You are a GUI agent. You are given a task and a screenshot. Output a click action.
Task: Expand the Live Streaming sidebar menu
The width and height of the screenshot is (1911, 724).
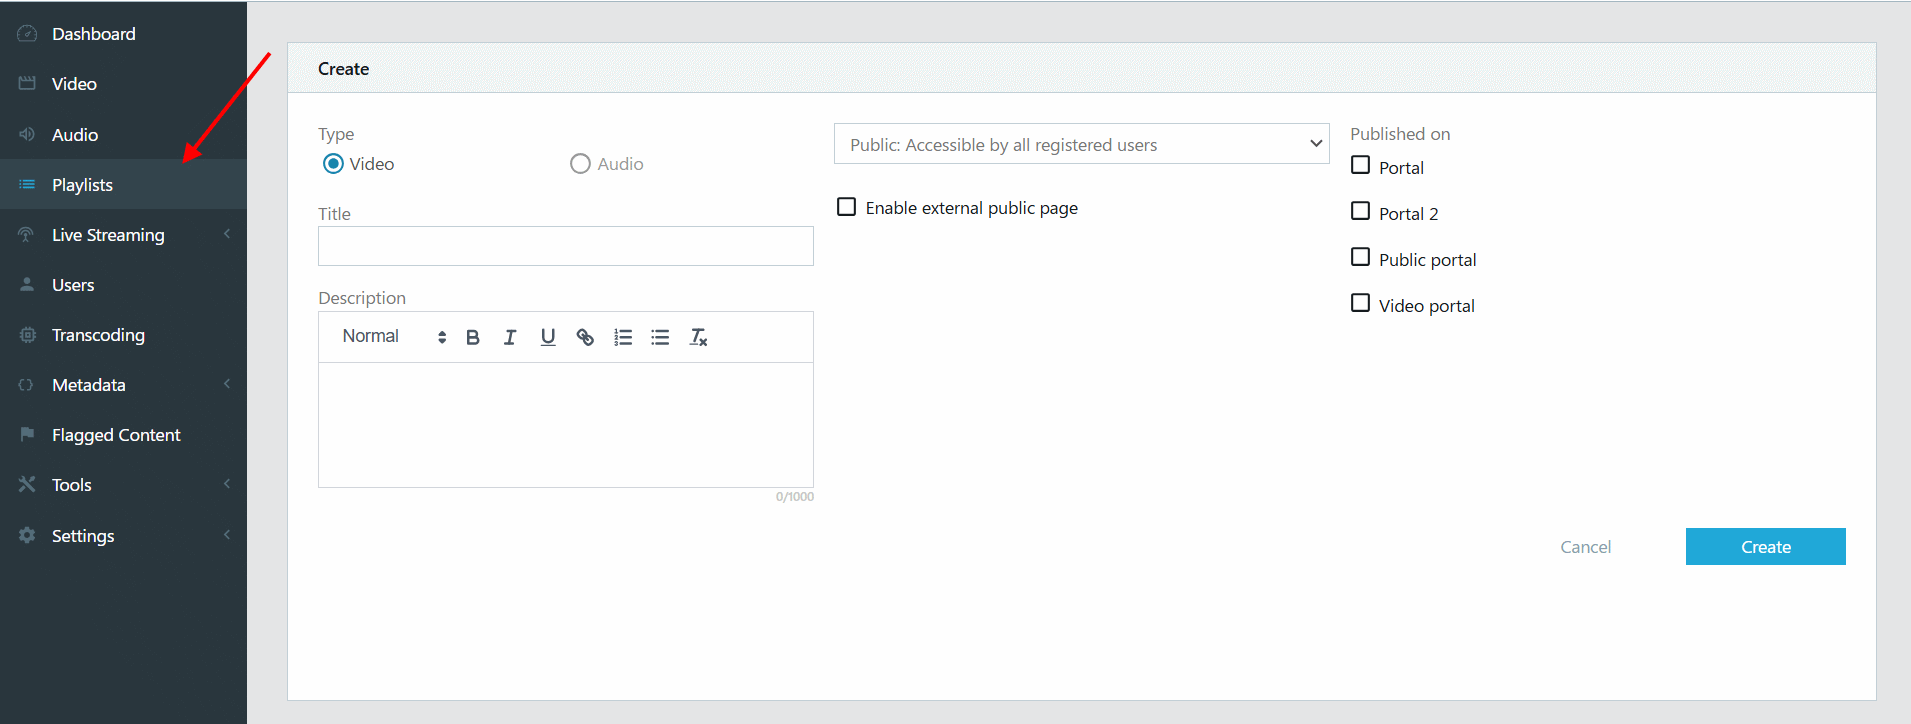tap(123, 235)
